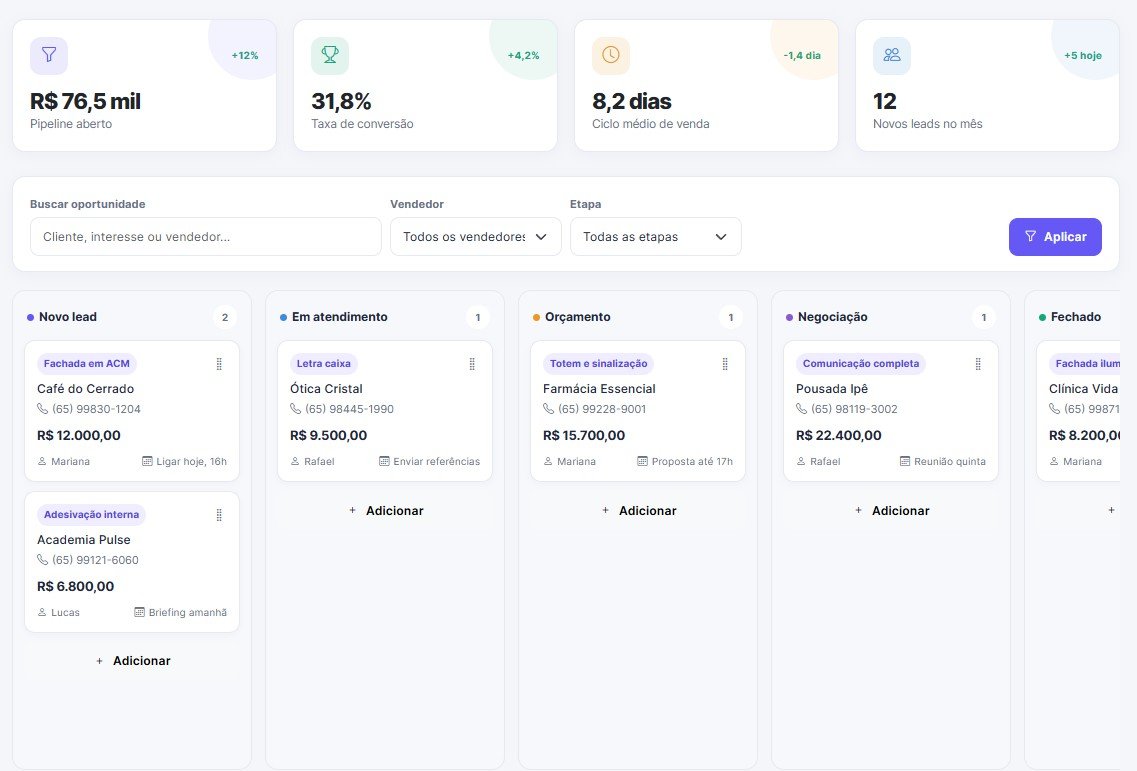Click the Clínica Vida client name
The height and width of the screenshot is (771, 1137).
point(1083,389)
